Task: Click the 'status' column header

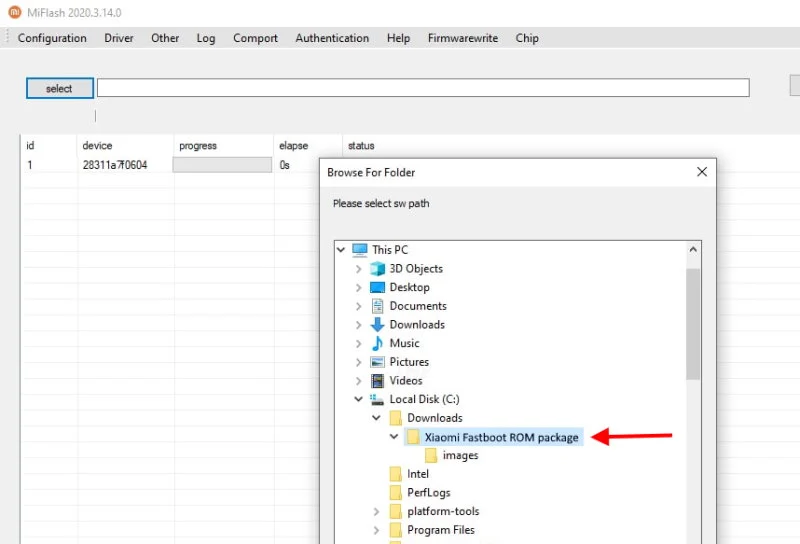Action: (x=361, y=145)
